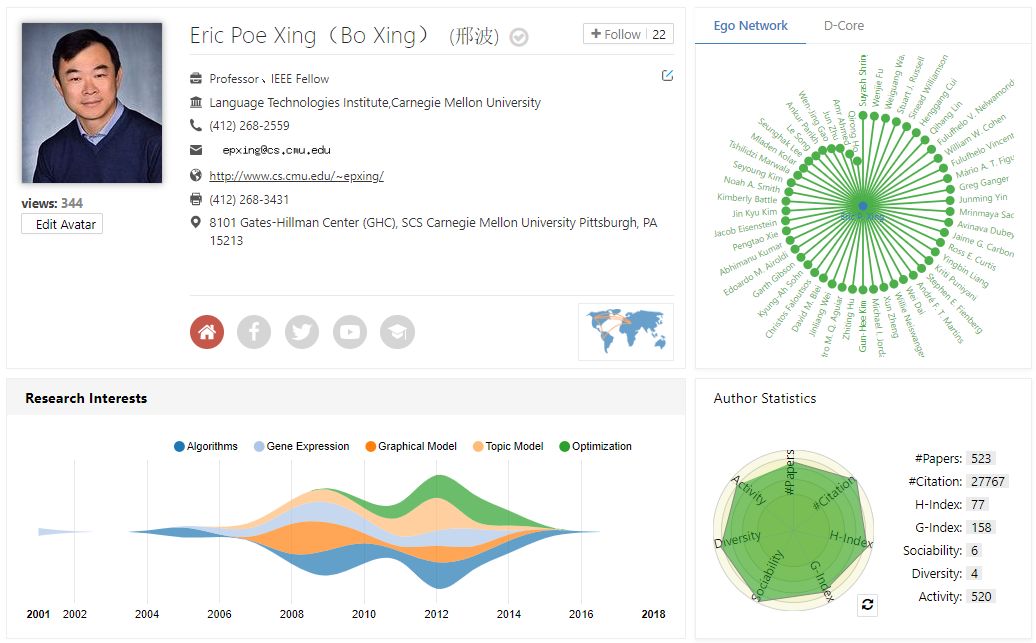
Task: Click the verified checkmark beside the name
Action: [519, 37]
